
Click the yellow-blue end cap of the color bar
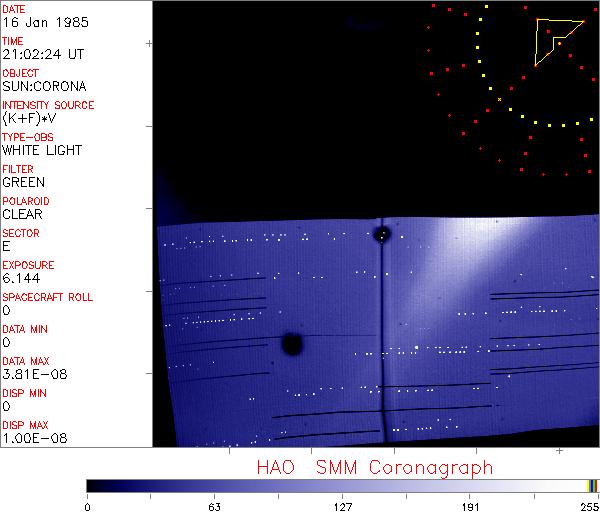[x=592, y=485]
